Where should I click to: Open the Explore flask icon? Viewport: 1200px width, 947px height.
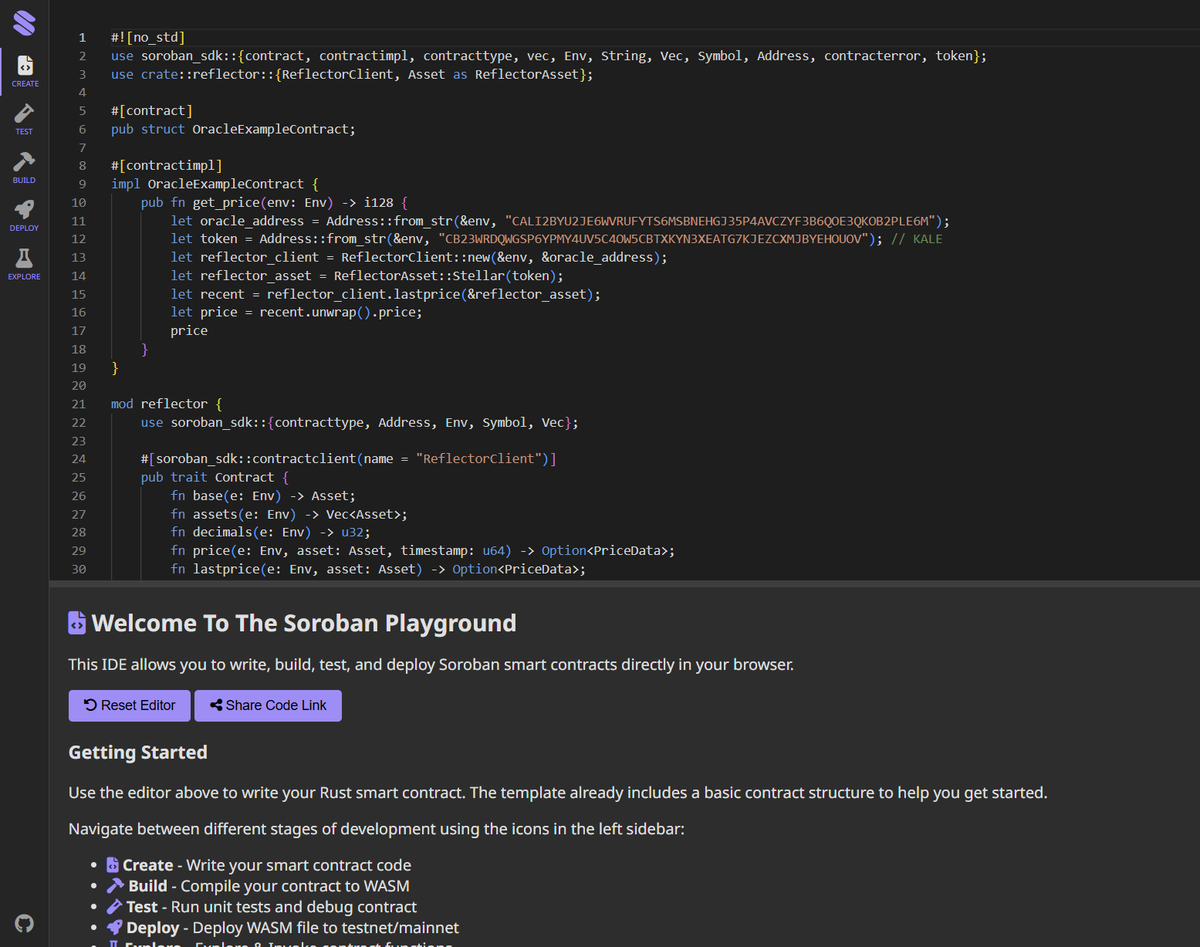coord(24,260)
